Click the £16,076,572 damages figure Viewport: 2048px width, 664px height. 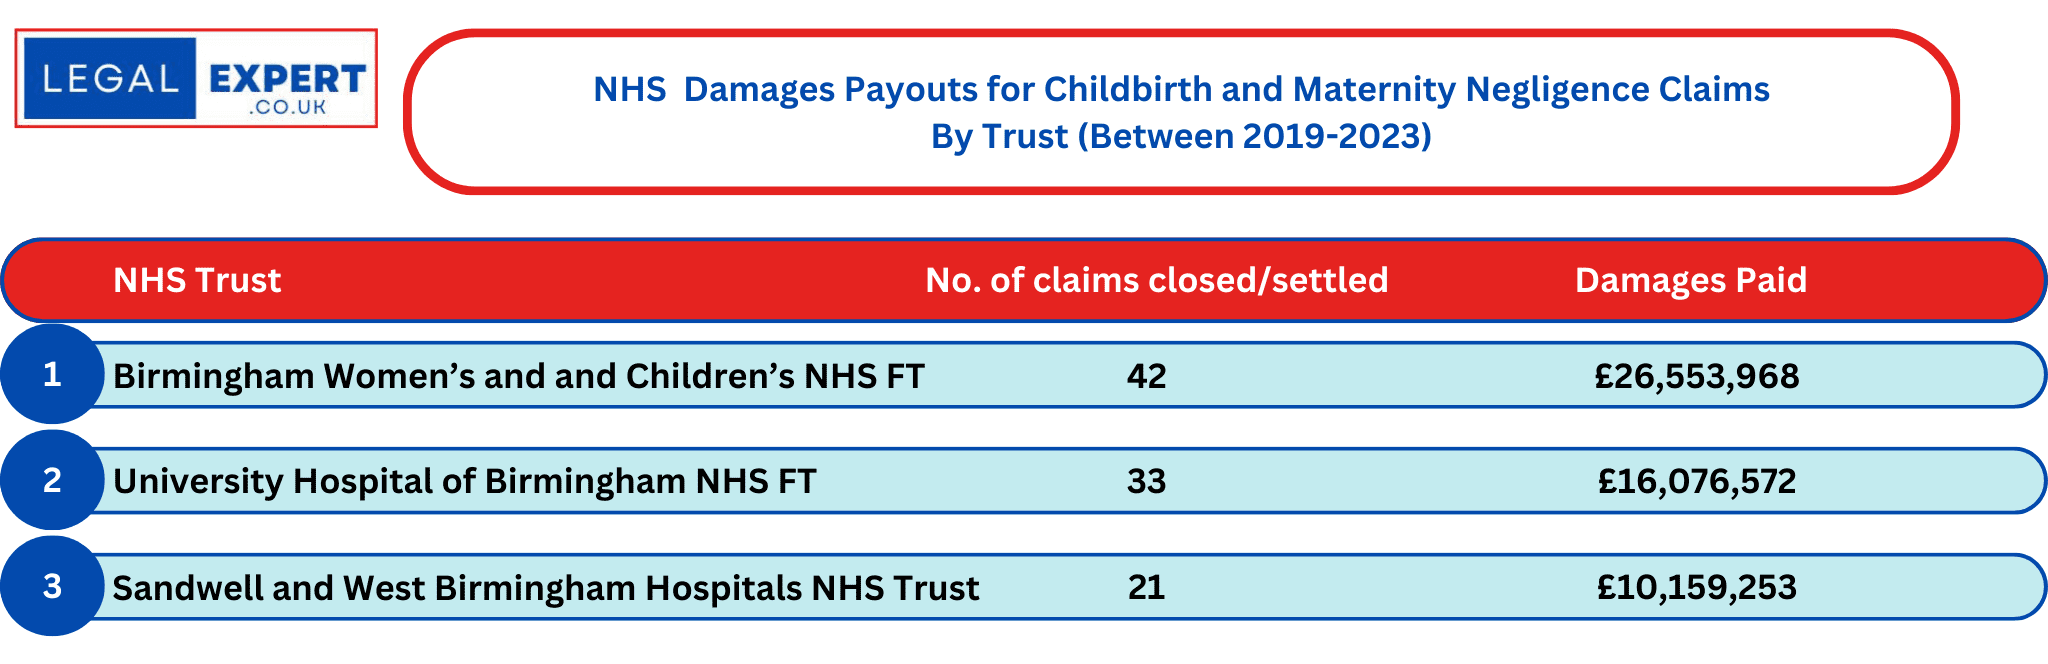tap(1697, 482)
